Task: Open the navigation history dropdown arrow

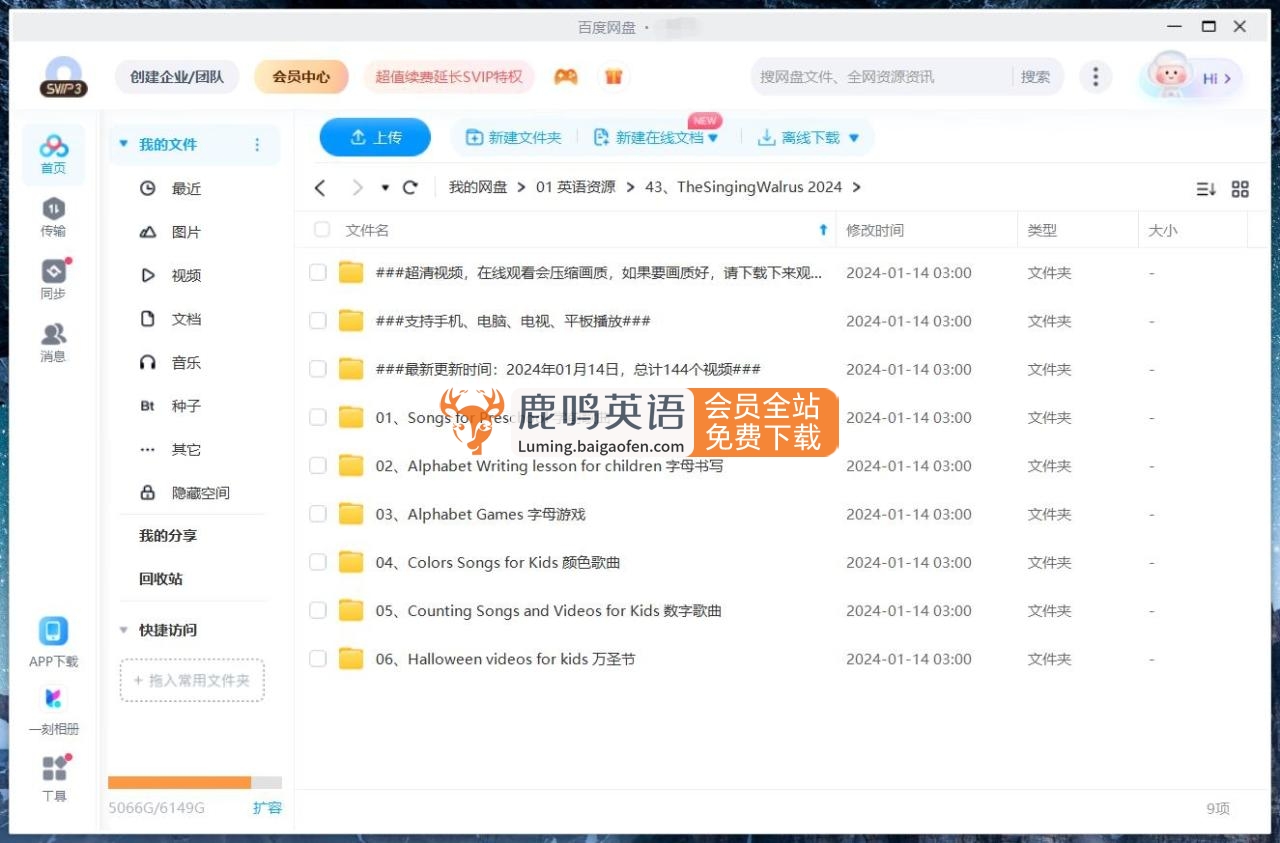Action: pyautogui.click(x=385, y=188)
